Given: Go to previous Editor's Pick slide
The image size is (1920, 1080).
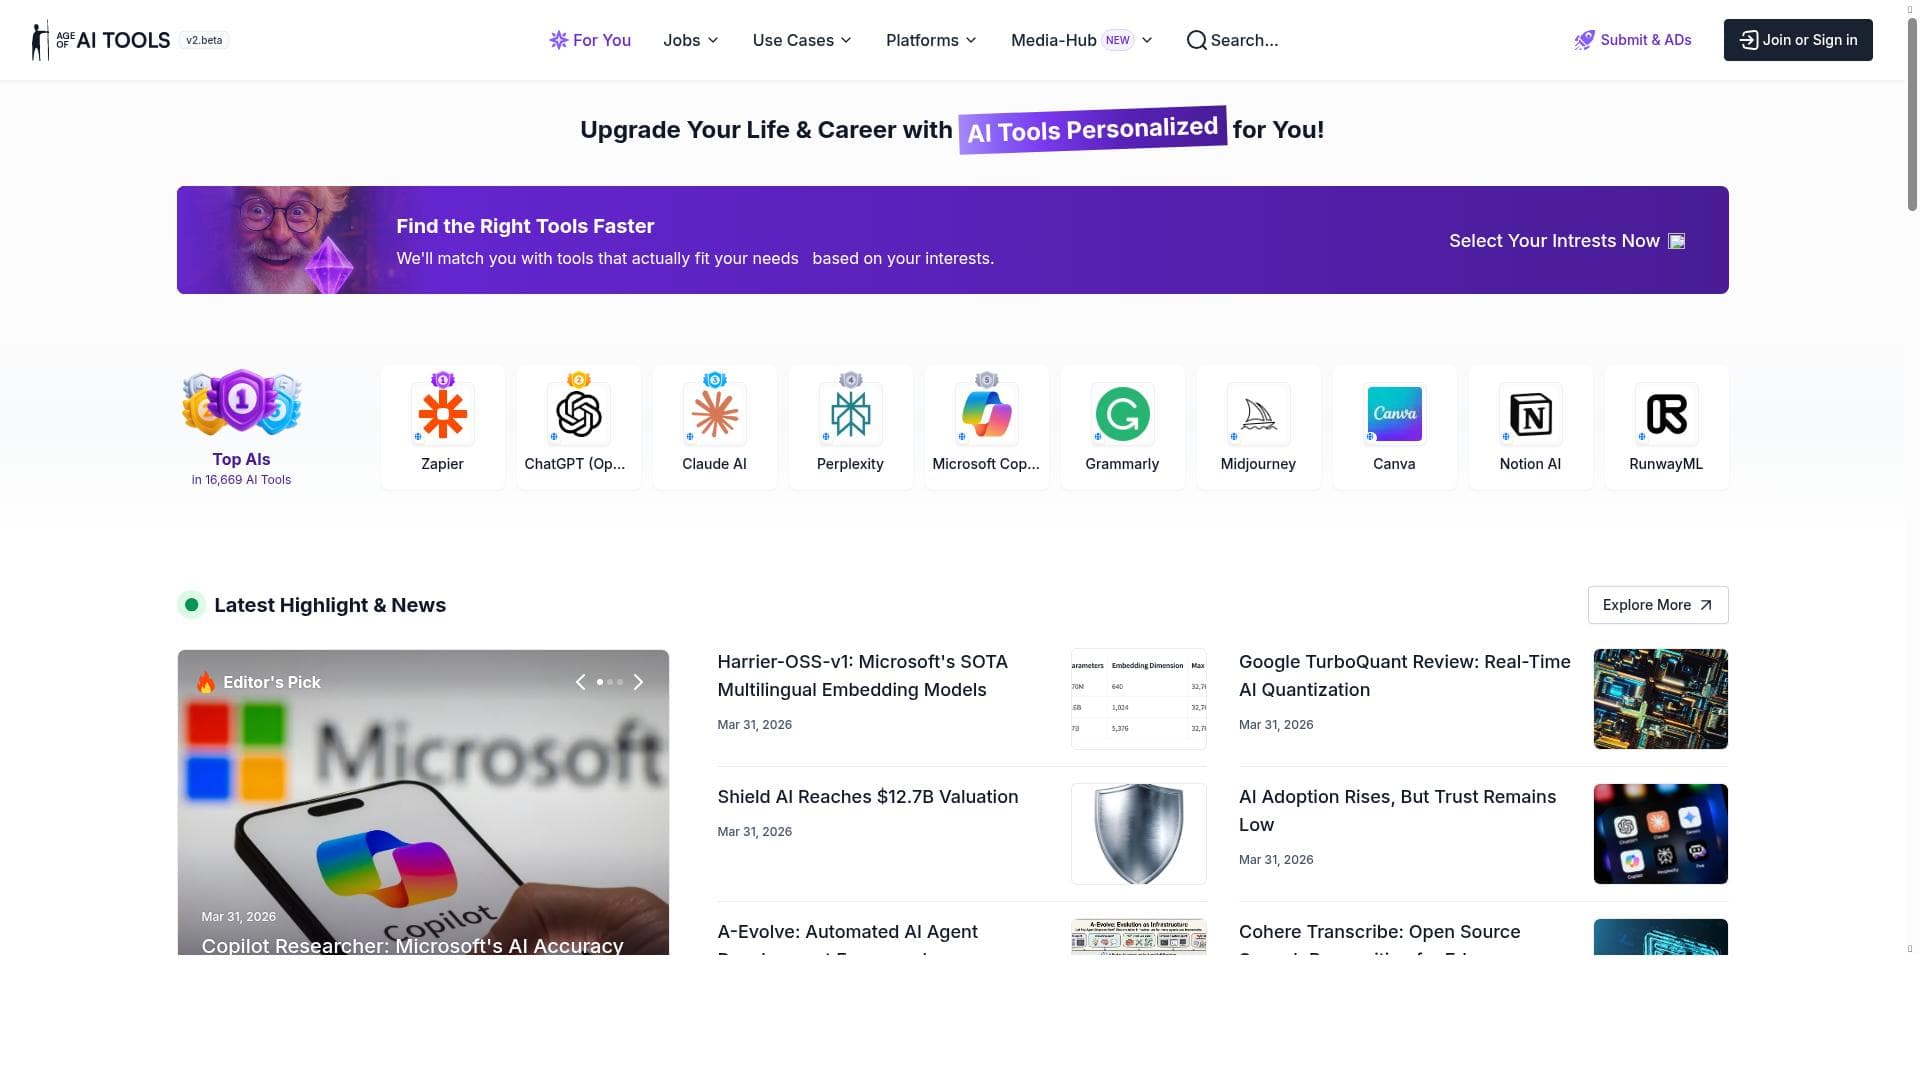Looking at the screenshot, I should (581, 682).
